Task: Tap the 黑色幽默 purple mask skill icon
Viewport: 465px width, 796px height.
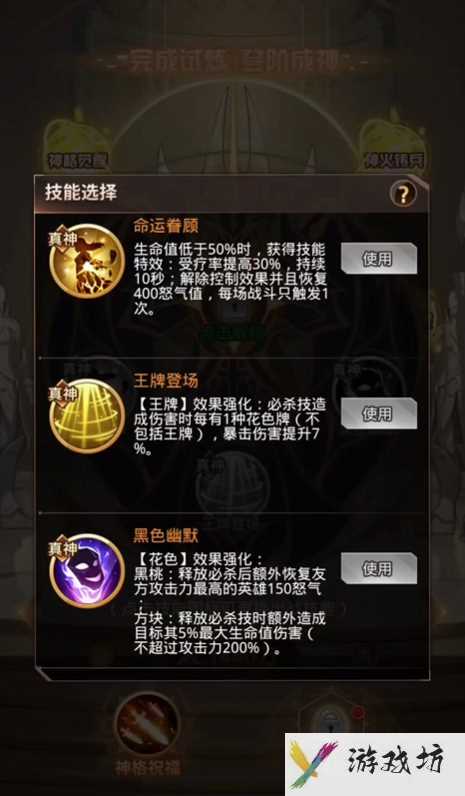Action: point(88,571)
